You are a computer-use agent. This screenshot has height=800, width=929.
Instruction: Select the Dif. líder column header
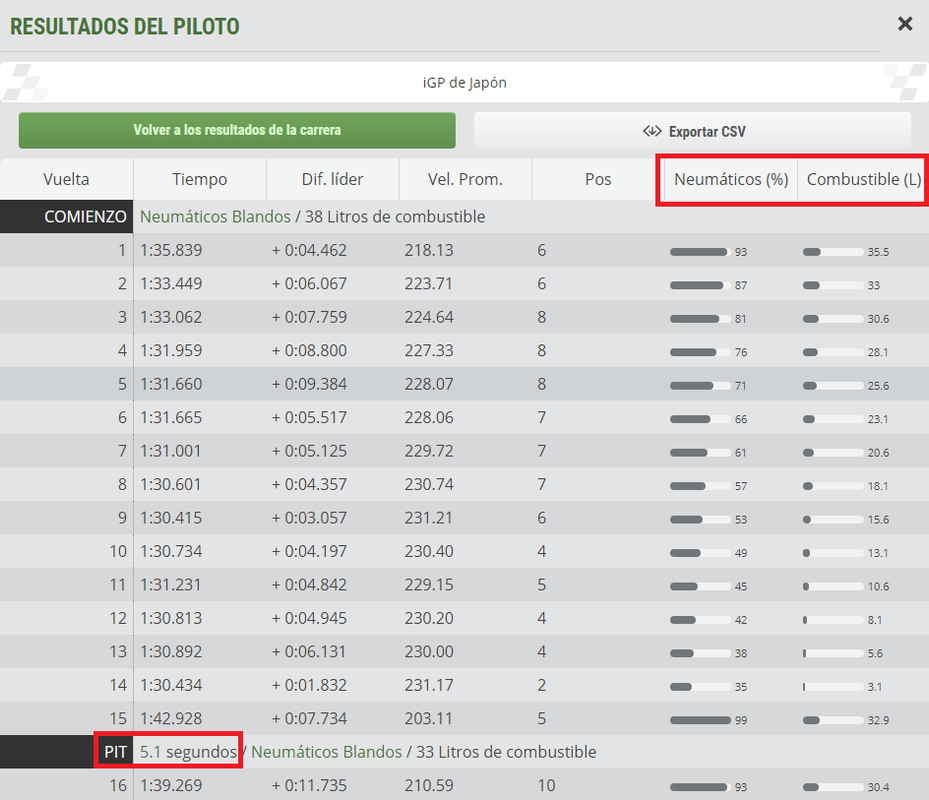click(332, 179)
